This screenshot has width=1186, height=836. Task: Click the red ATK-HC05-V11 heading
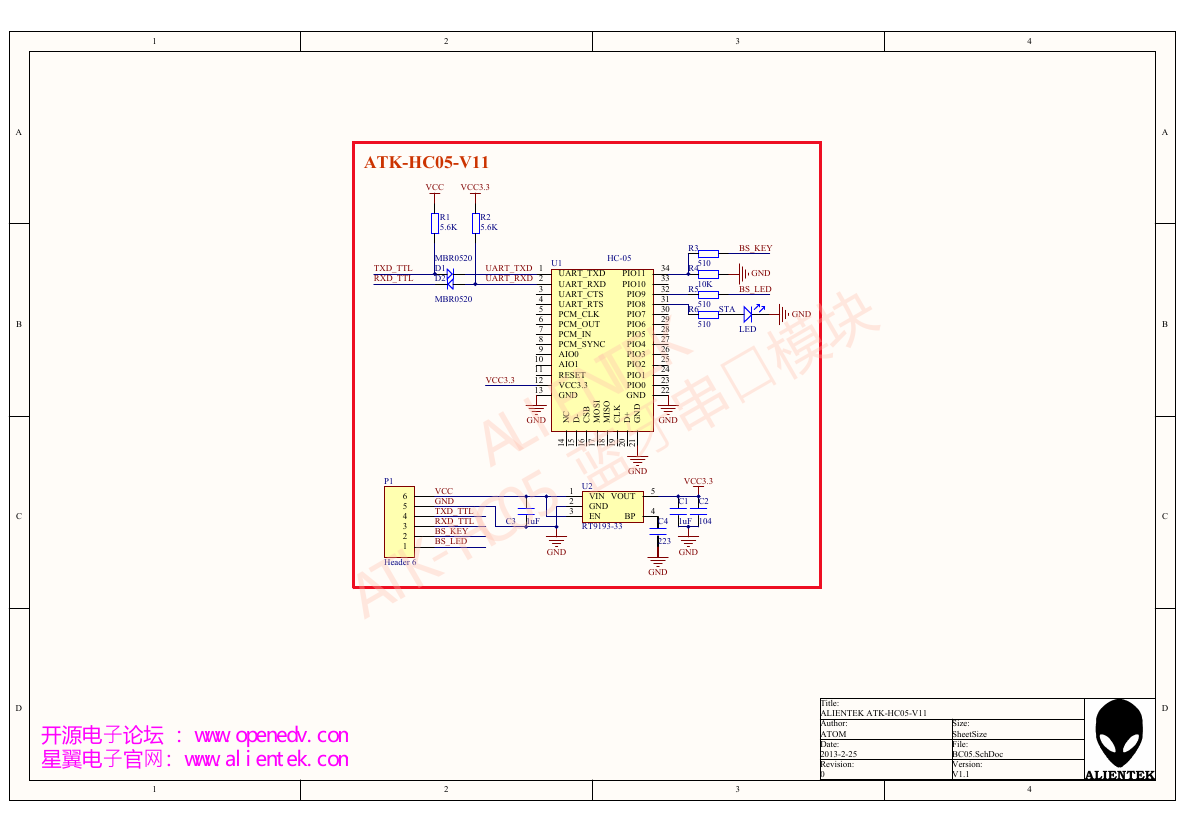coord(427,163)
